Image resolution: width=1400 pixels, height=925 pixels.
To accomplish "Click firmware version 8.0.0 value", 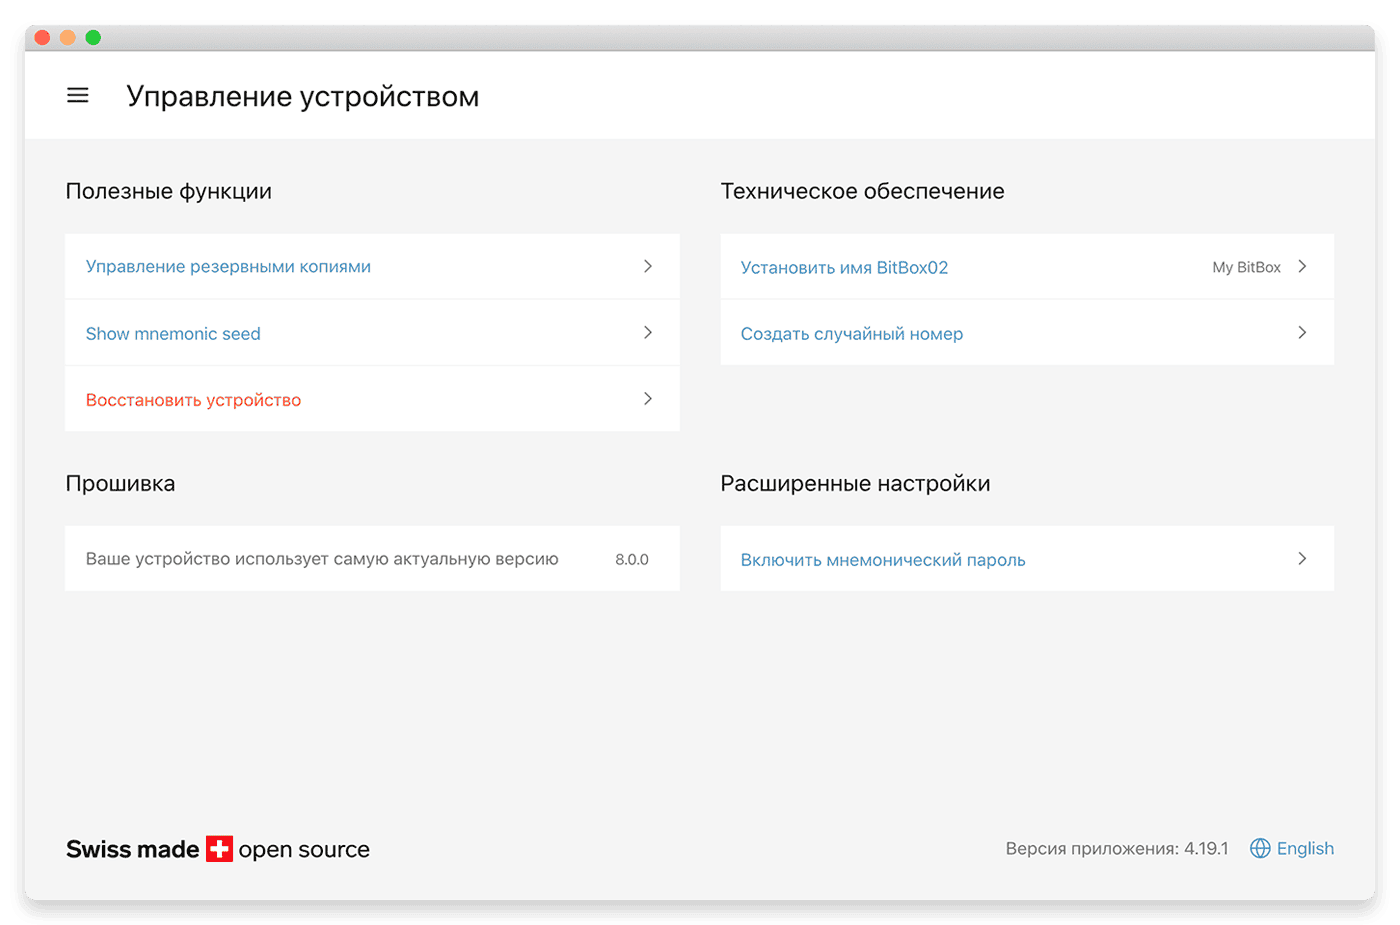I will coord(632,559).
